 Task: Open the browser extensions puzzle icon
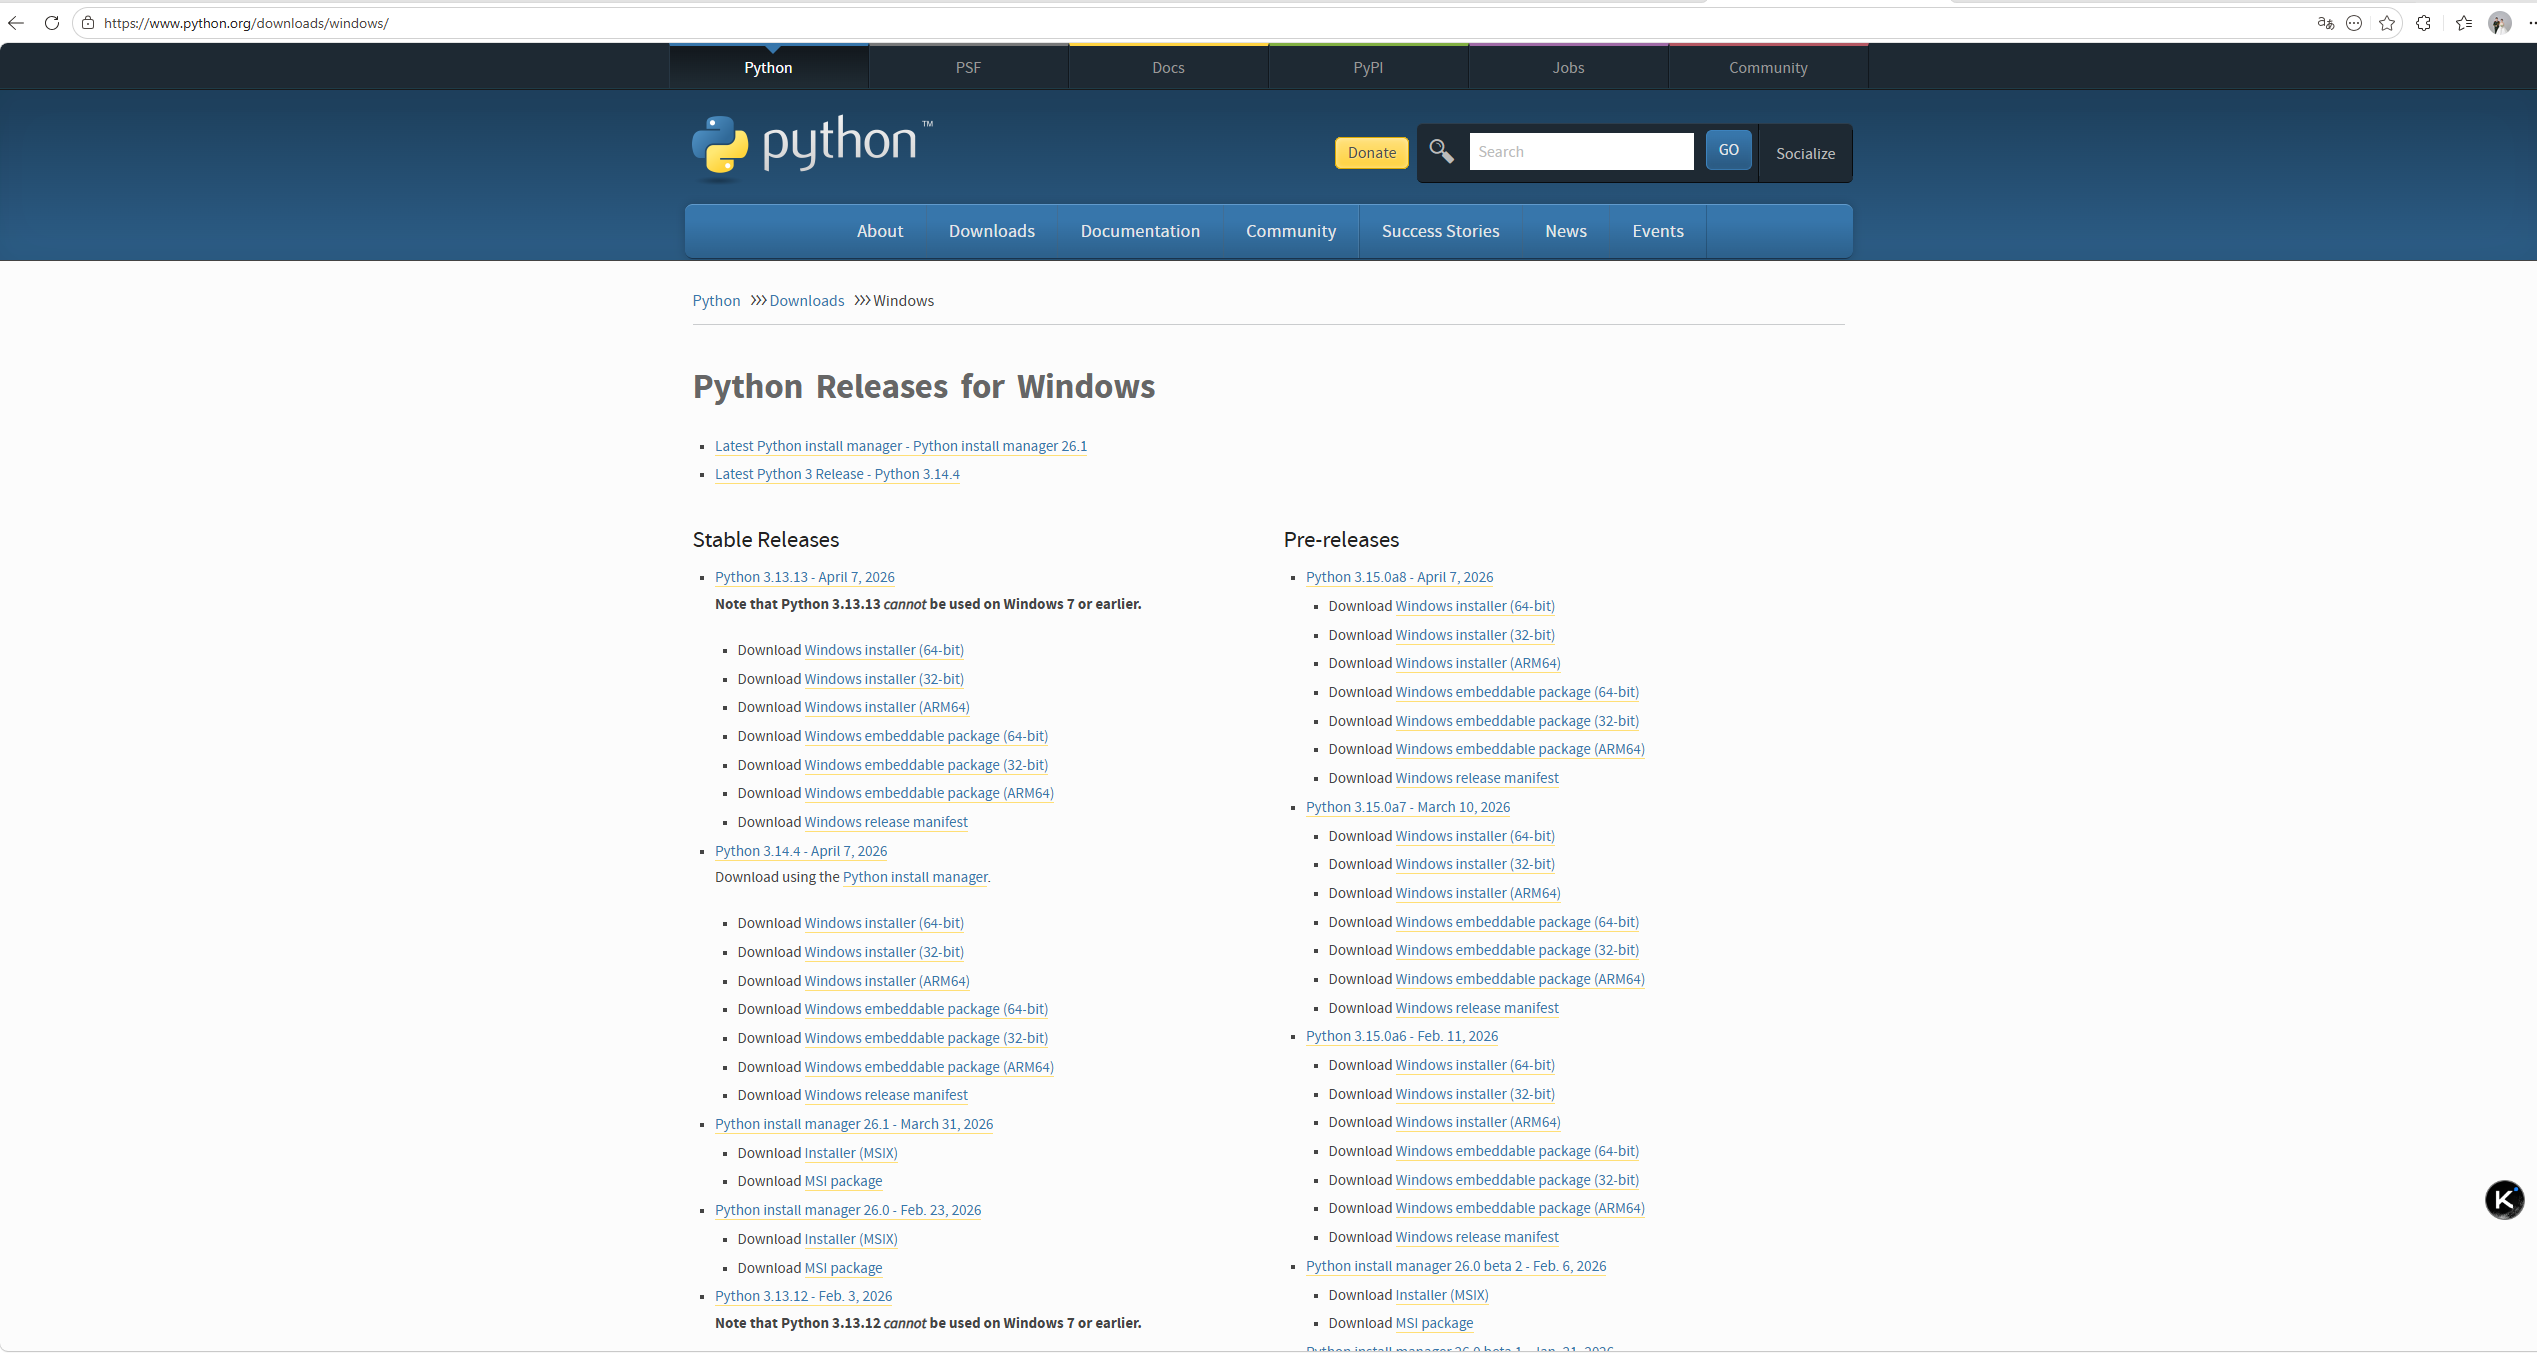click(2423, 23)
